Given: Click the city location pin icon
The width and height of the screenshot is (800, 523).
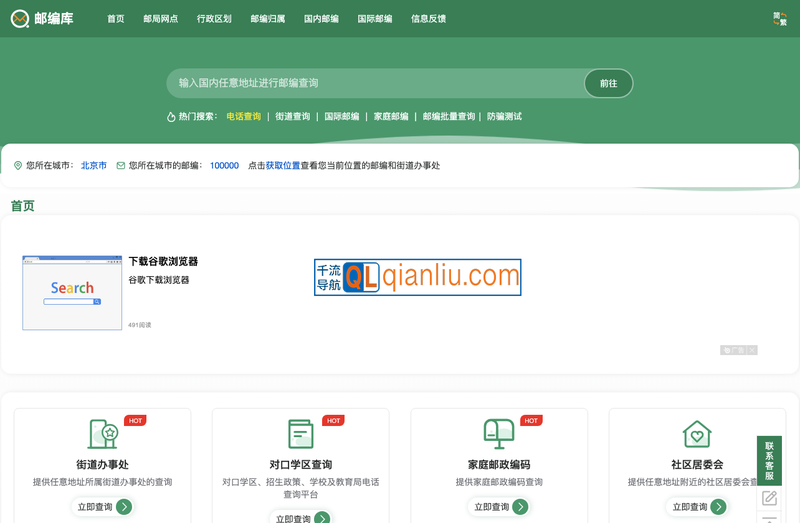Looking at the screenshot, I should tap(18, 166).
